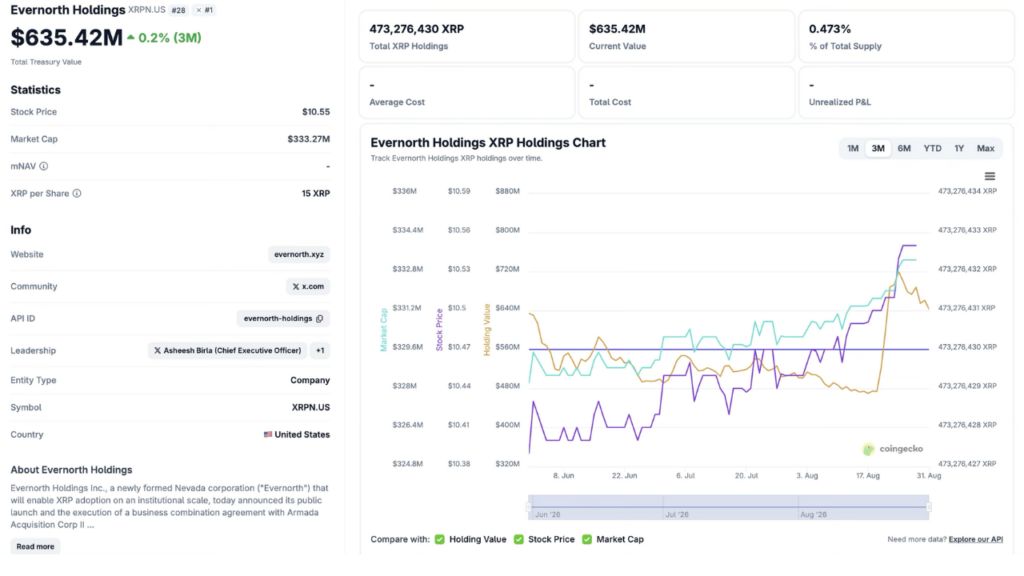Image resolution: width=1024 pixels, height=576 pixels.
Task: Open the evernorth.xyz website link
Action: click(299, 255)
